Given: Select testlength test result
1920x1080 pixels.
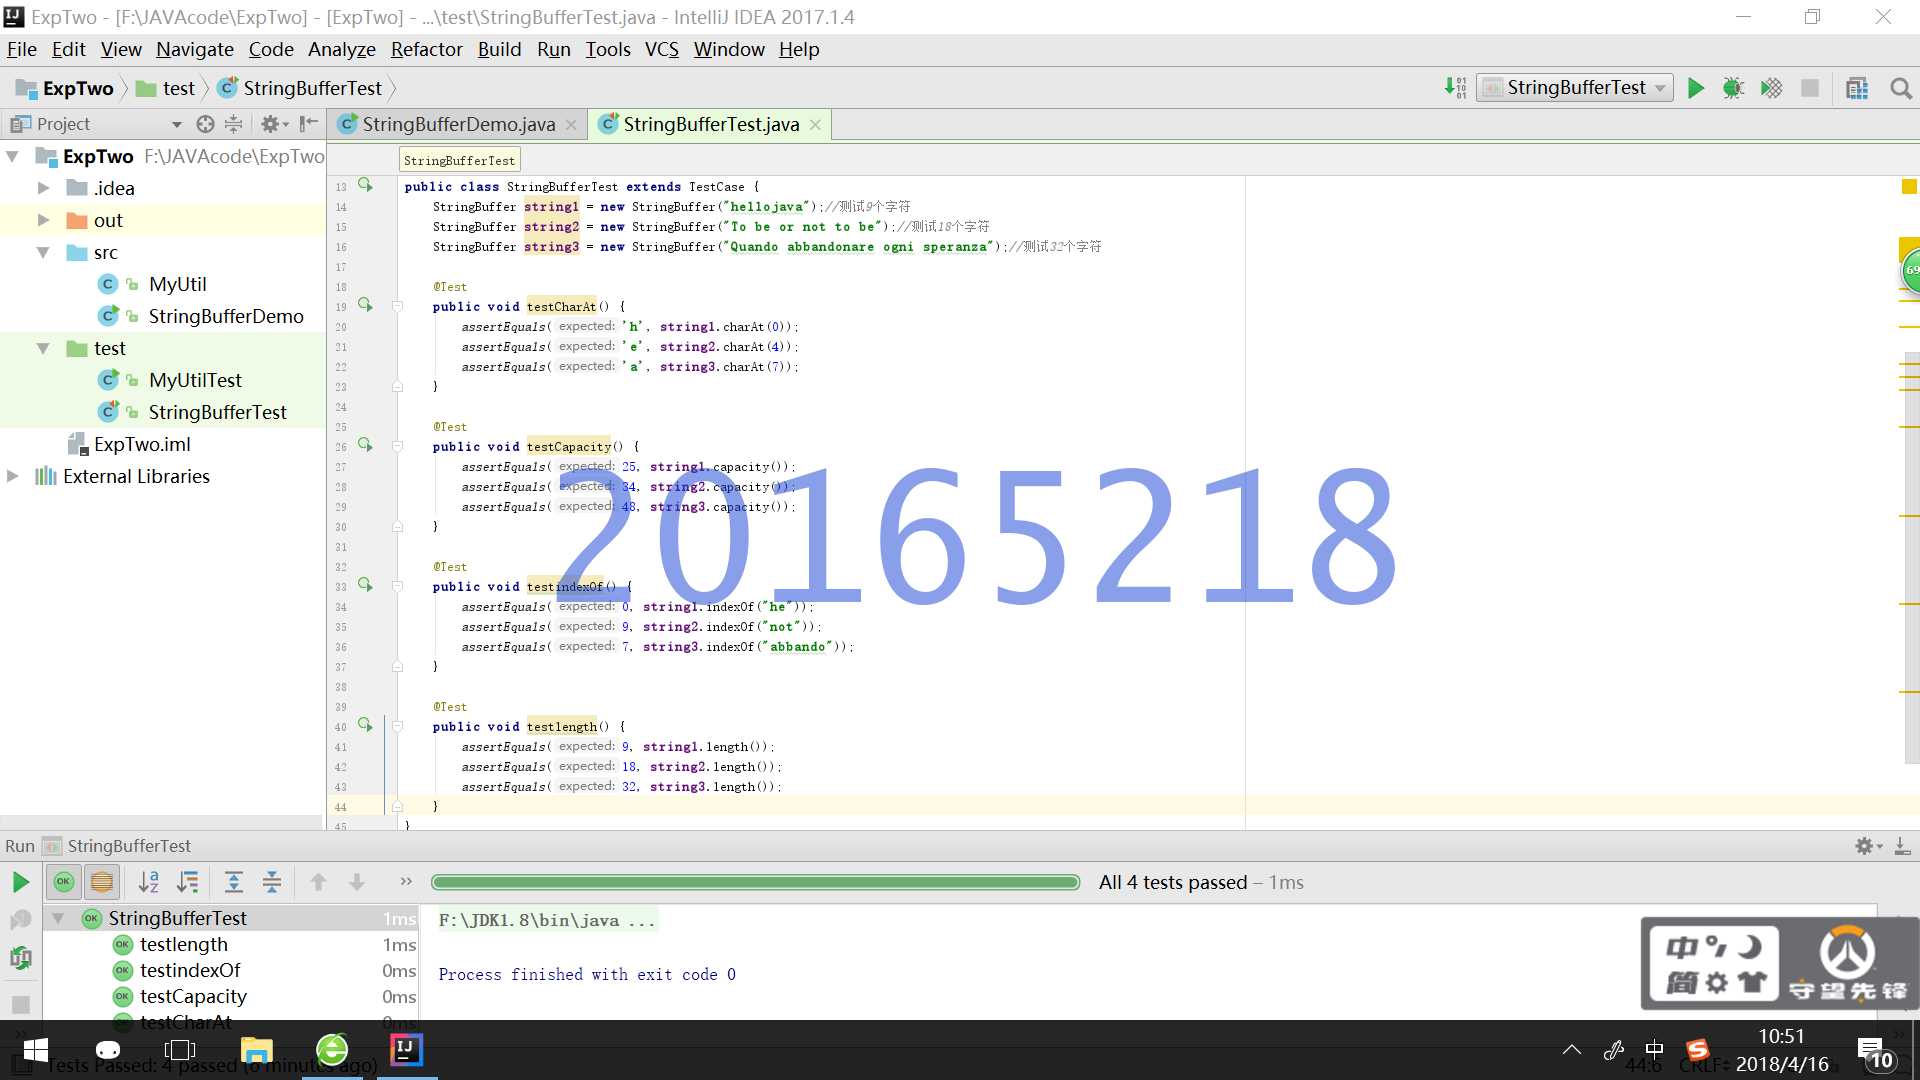Looking at the screenshot, I should pos(184,944).
